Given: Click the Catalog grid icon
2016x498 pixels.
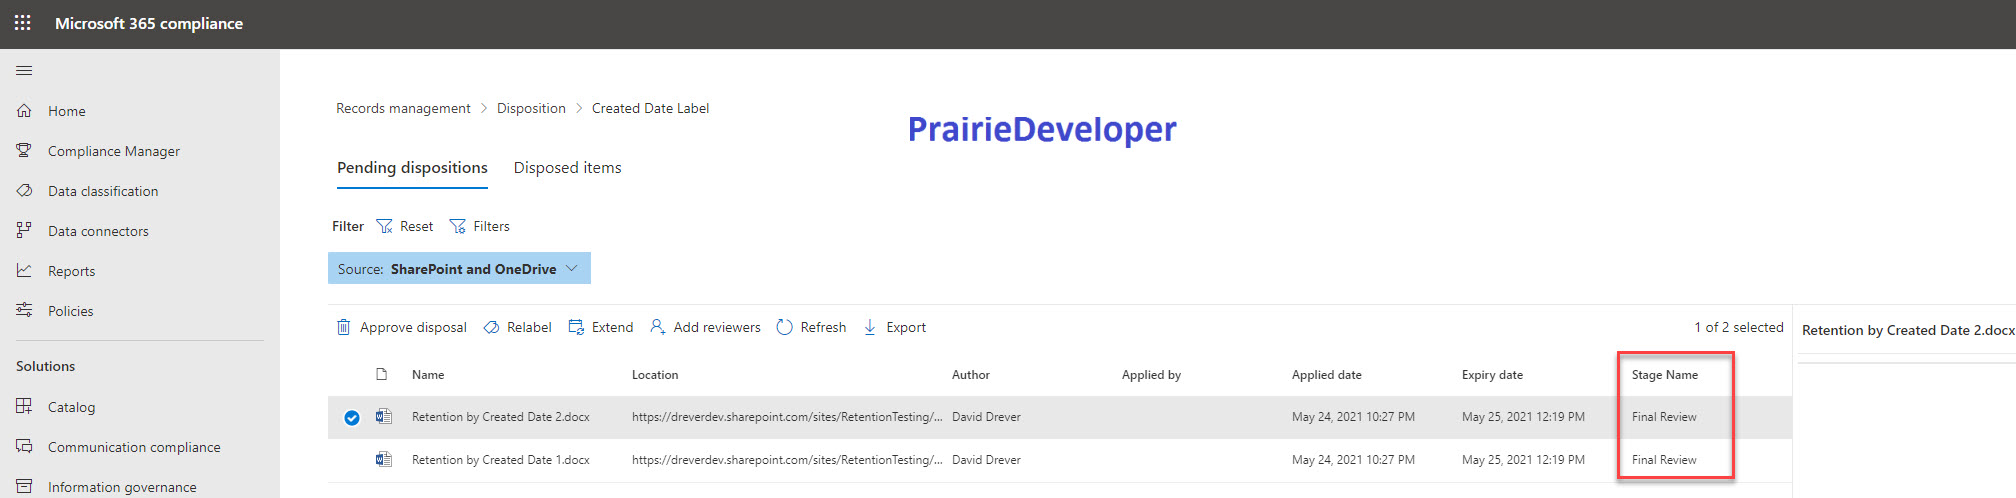Looking at the screenshot, I should coord(24,406).
